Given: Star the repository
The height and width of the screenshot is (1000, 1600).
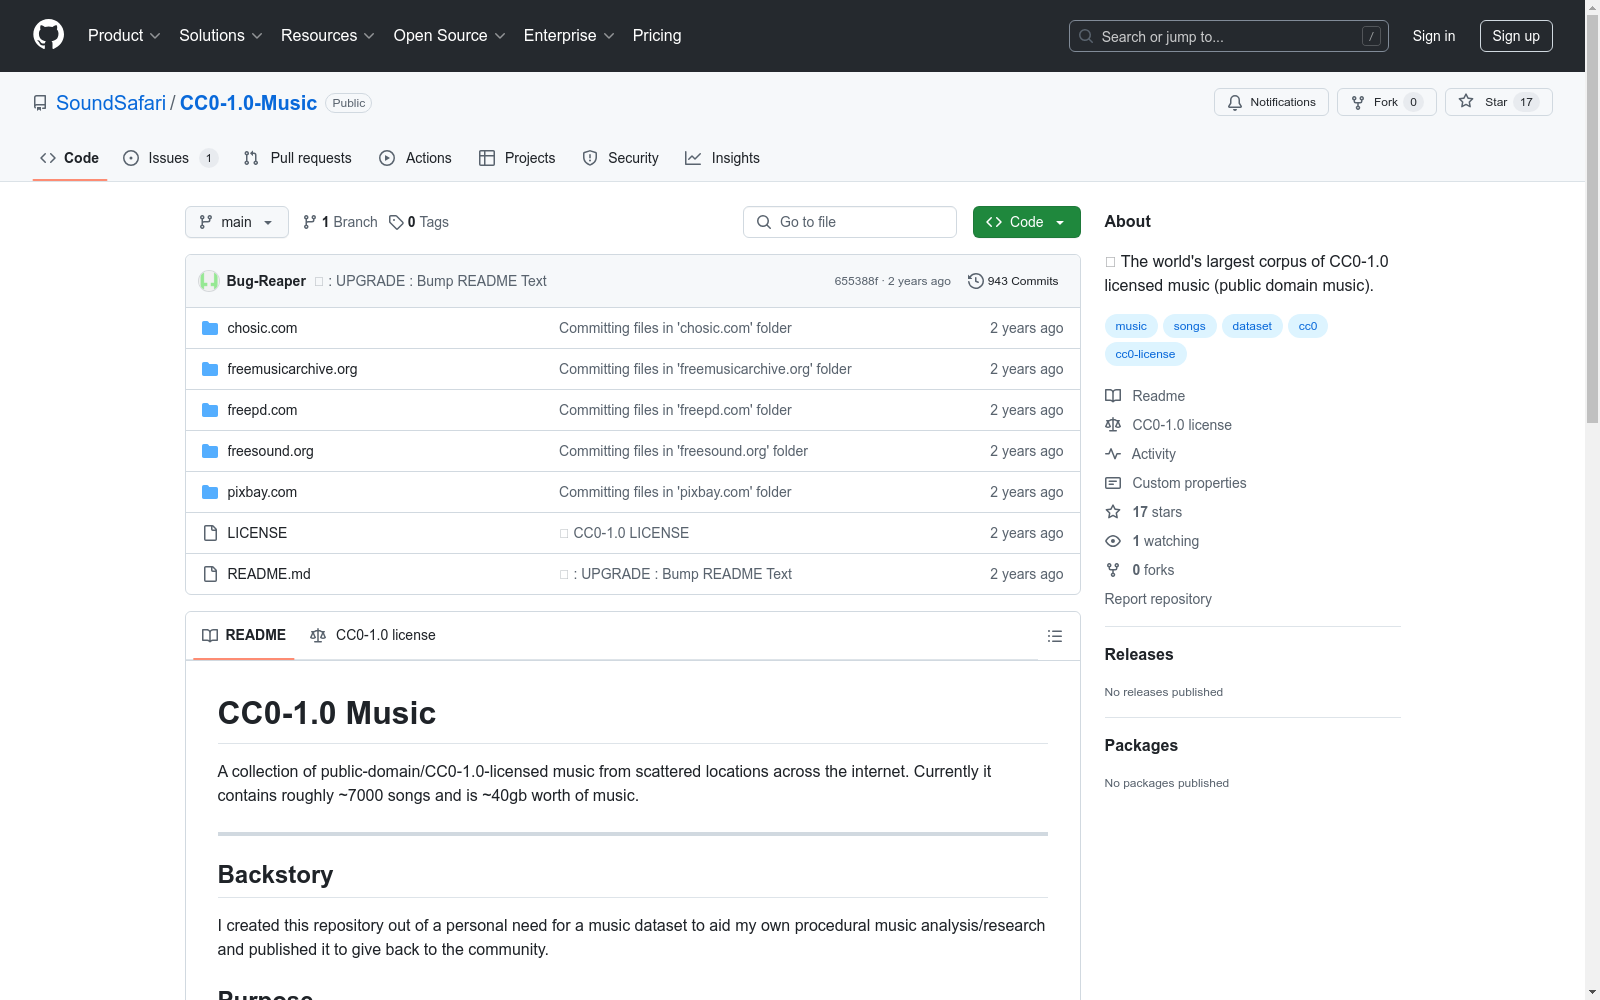Looking at the screenshot, I should [1498, 102].
